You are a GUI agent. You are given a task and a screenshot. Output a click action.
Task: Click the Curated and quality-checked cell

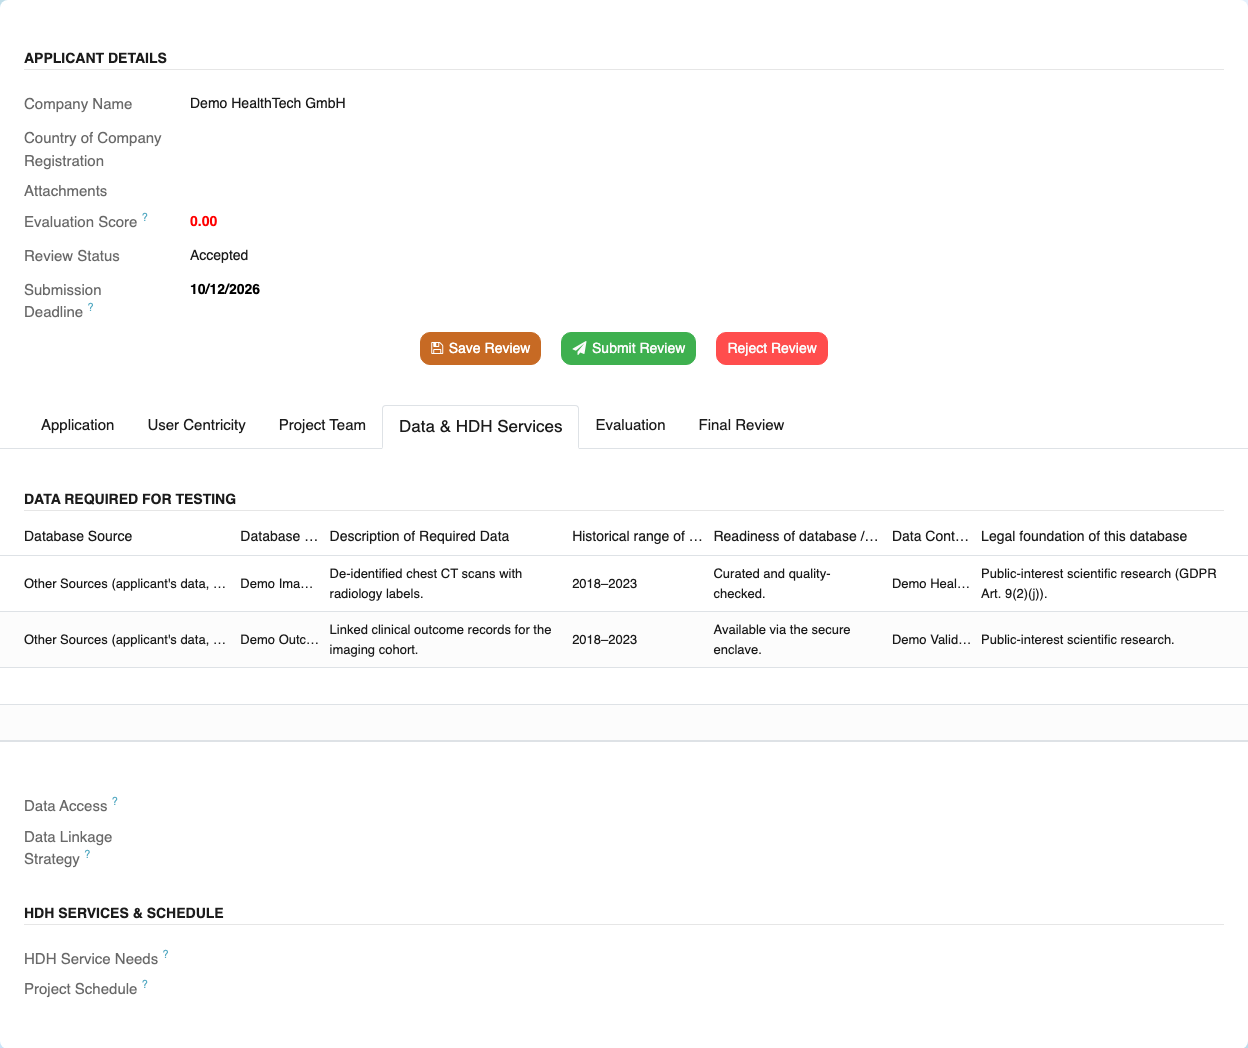(x=772, y=583)
